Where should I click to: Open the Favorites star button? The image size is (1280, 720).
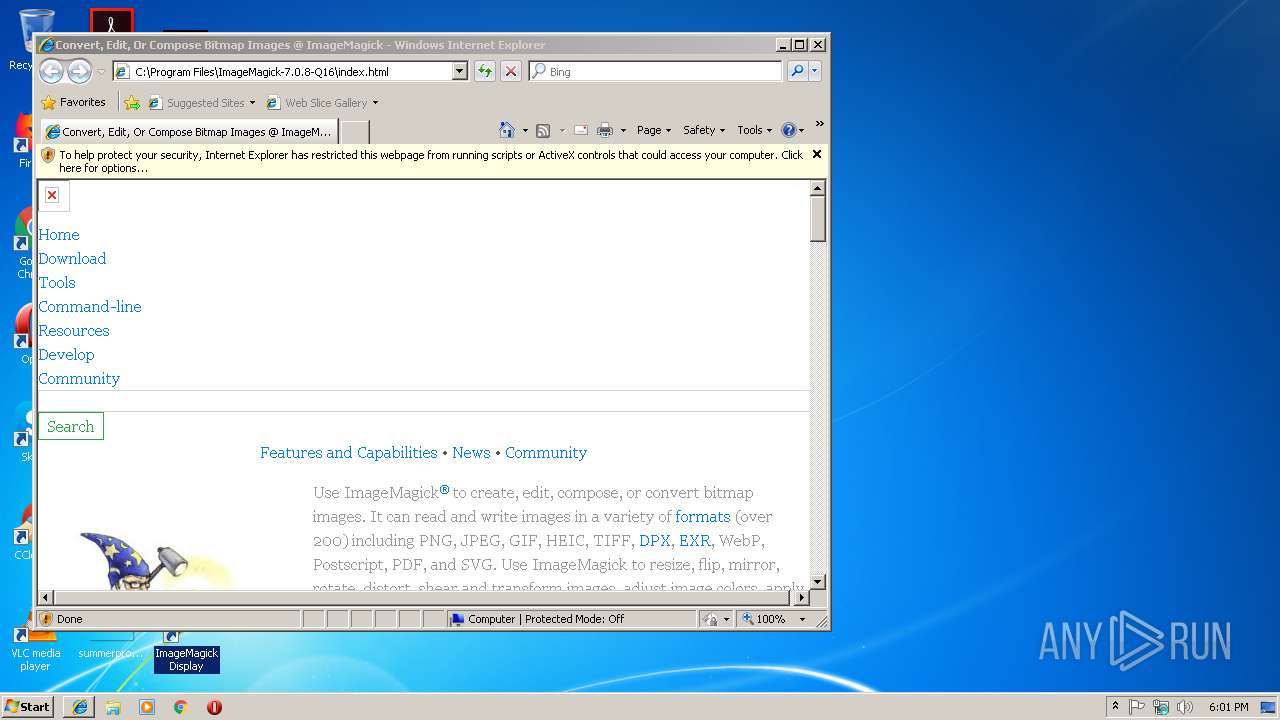pyautogui.click(x=73, y=102)
